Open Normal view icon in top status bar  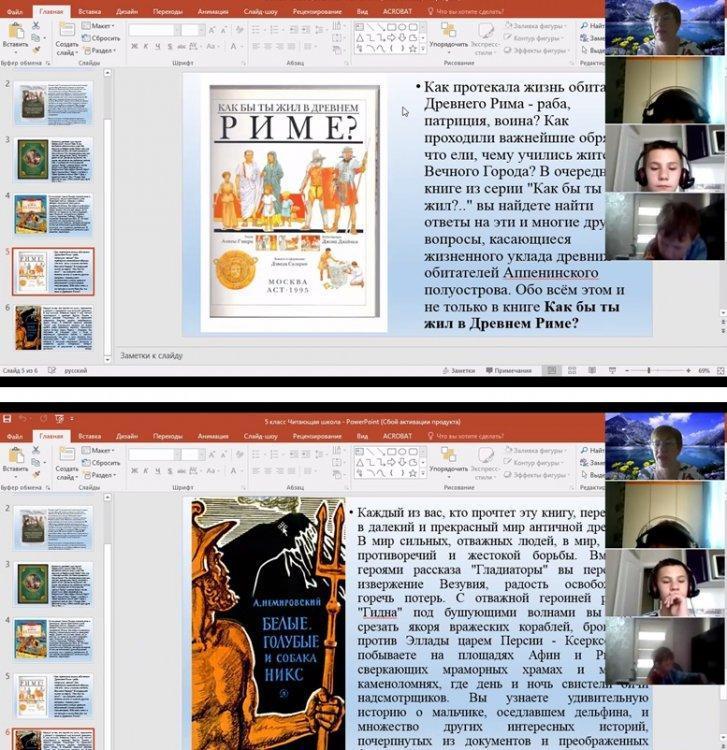click(551, 370)
